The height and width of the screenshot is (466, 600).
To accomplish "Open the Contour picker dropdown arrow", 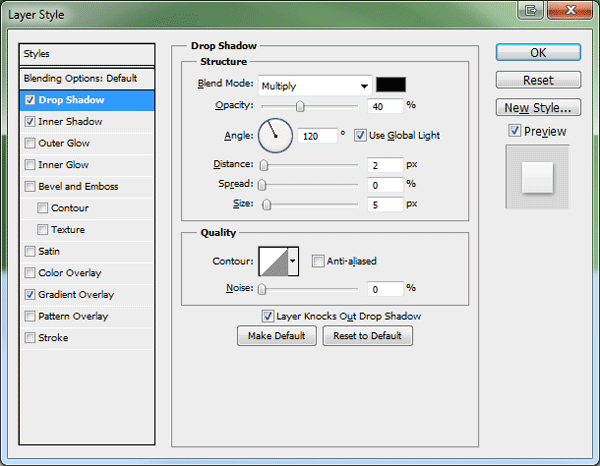I will pos(293,261).
